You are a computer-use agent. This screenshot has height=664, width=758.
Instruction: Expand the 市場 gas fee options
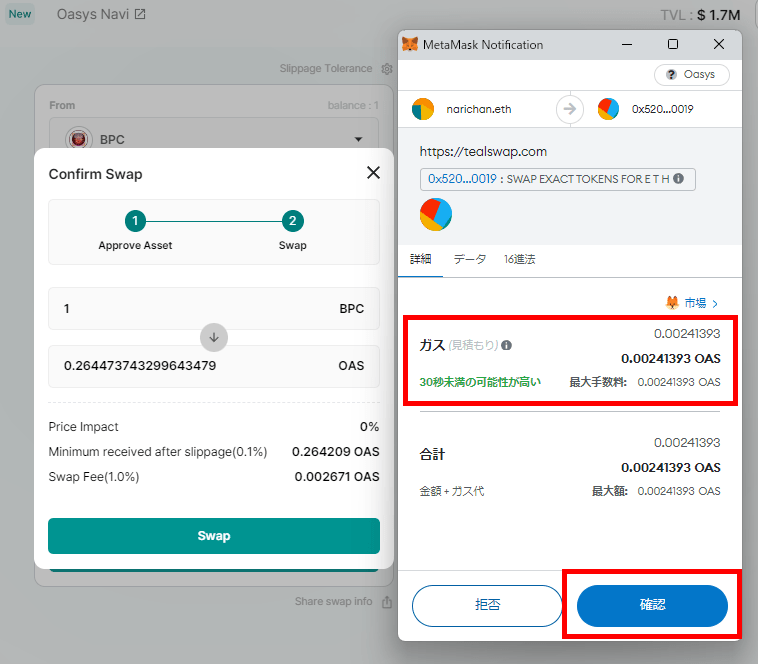pyautogui.click(x=693, y=302)
